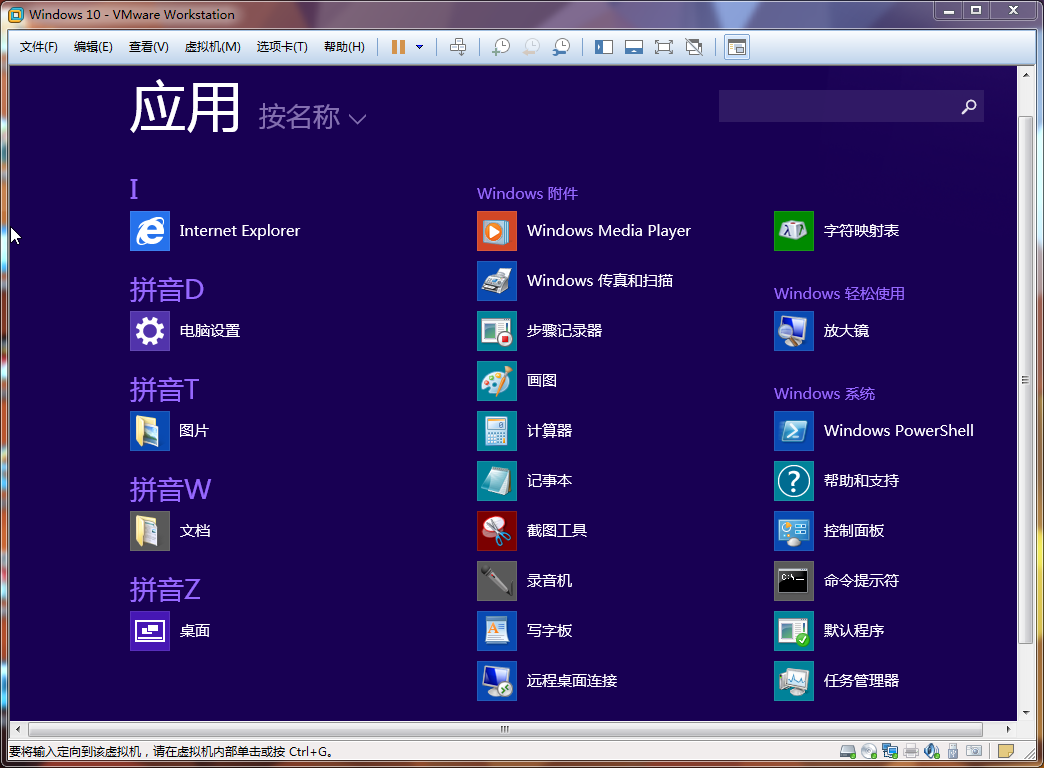Expand the 按名称 sort dropdown
1044x768 pixels.
coord(312,117)
